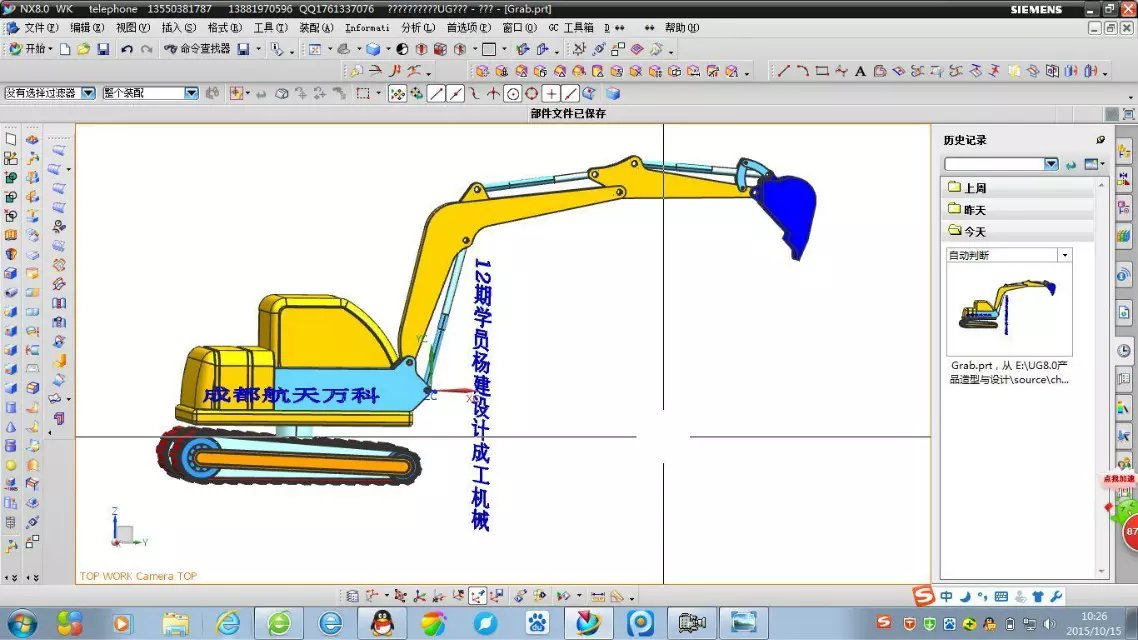Click the Windows Start orb
Viewport: 1138px width, 640px height.
(x=22, y=623)
